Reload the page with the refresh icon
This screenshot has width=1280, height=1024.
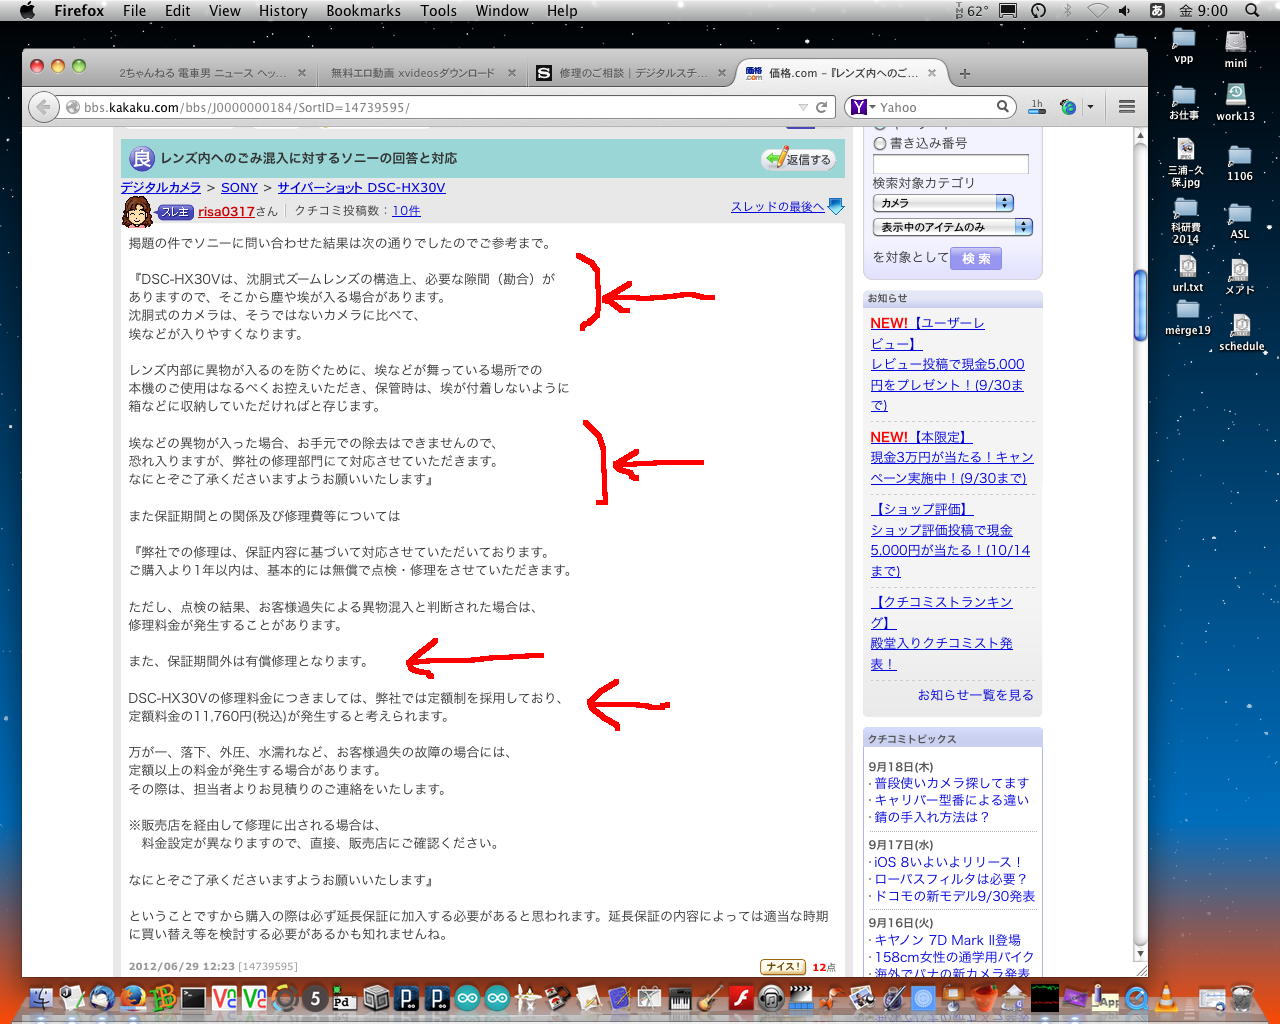tap(822, 107)
